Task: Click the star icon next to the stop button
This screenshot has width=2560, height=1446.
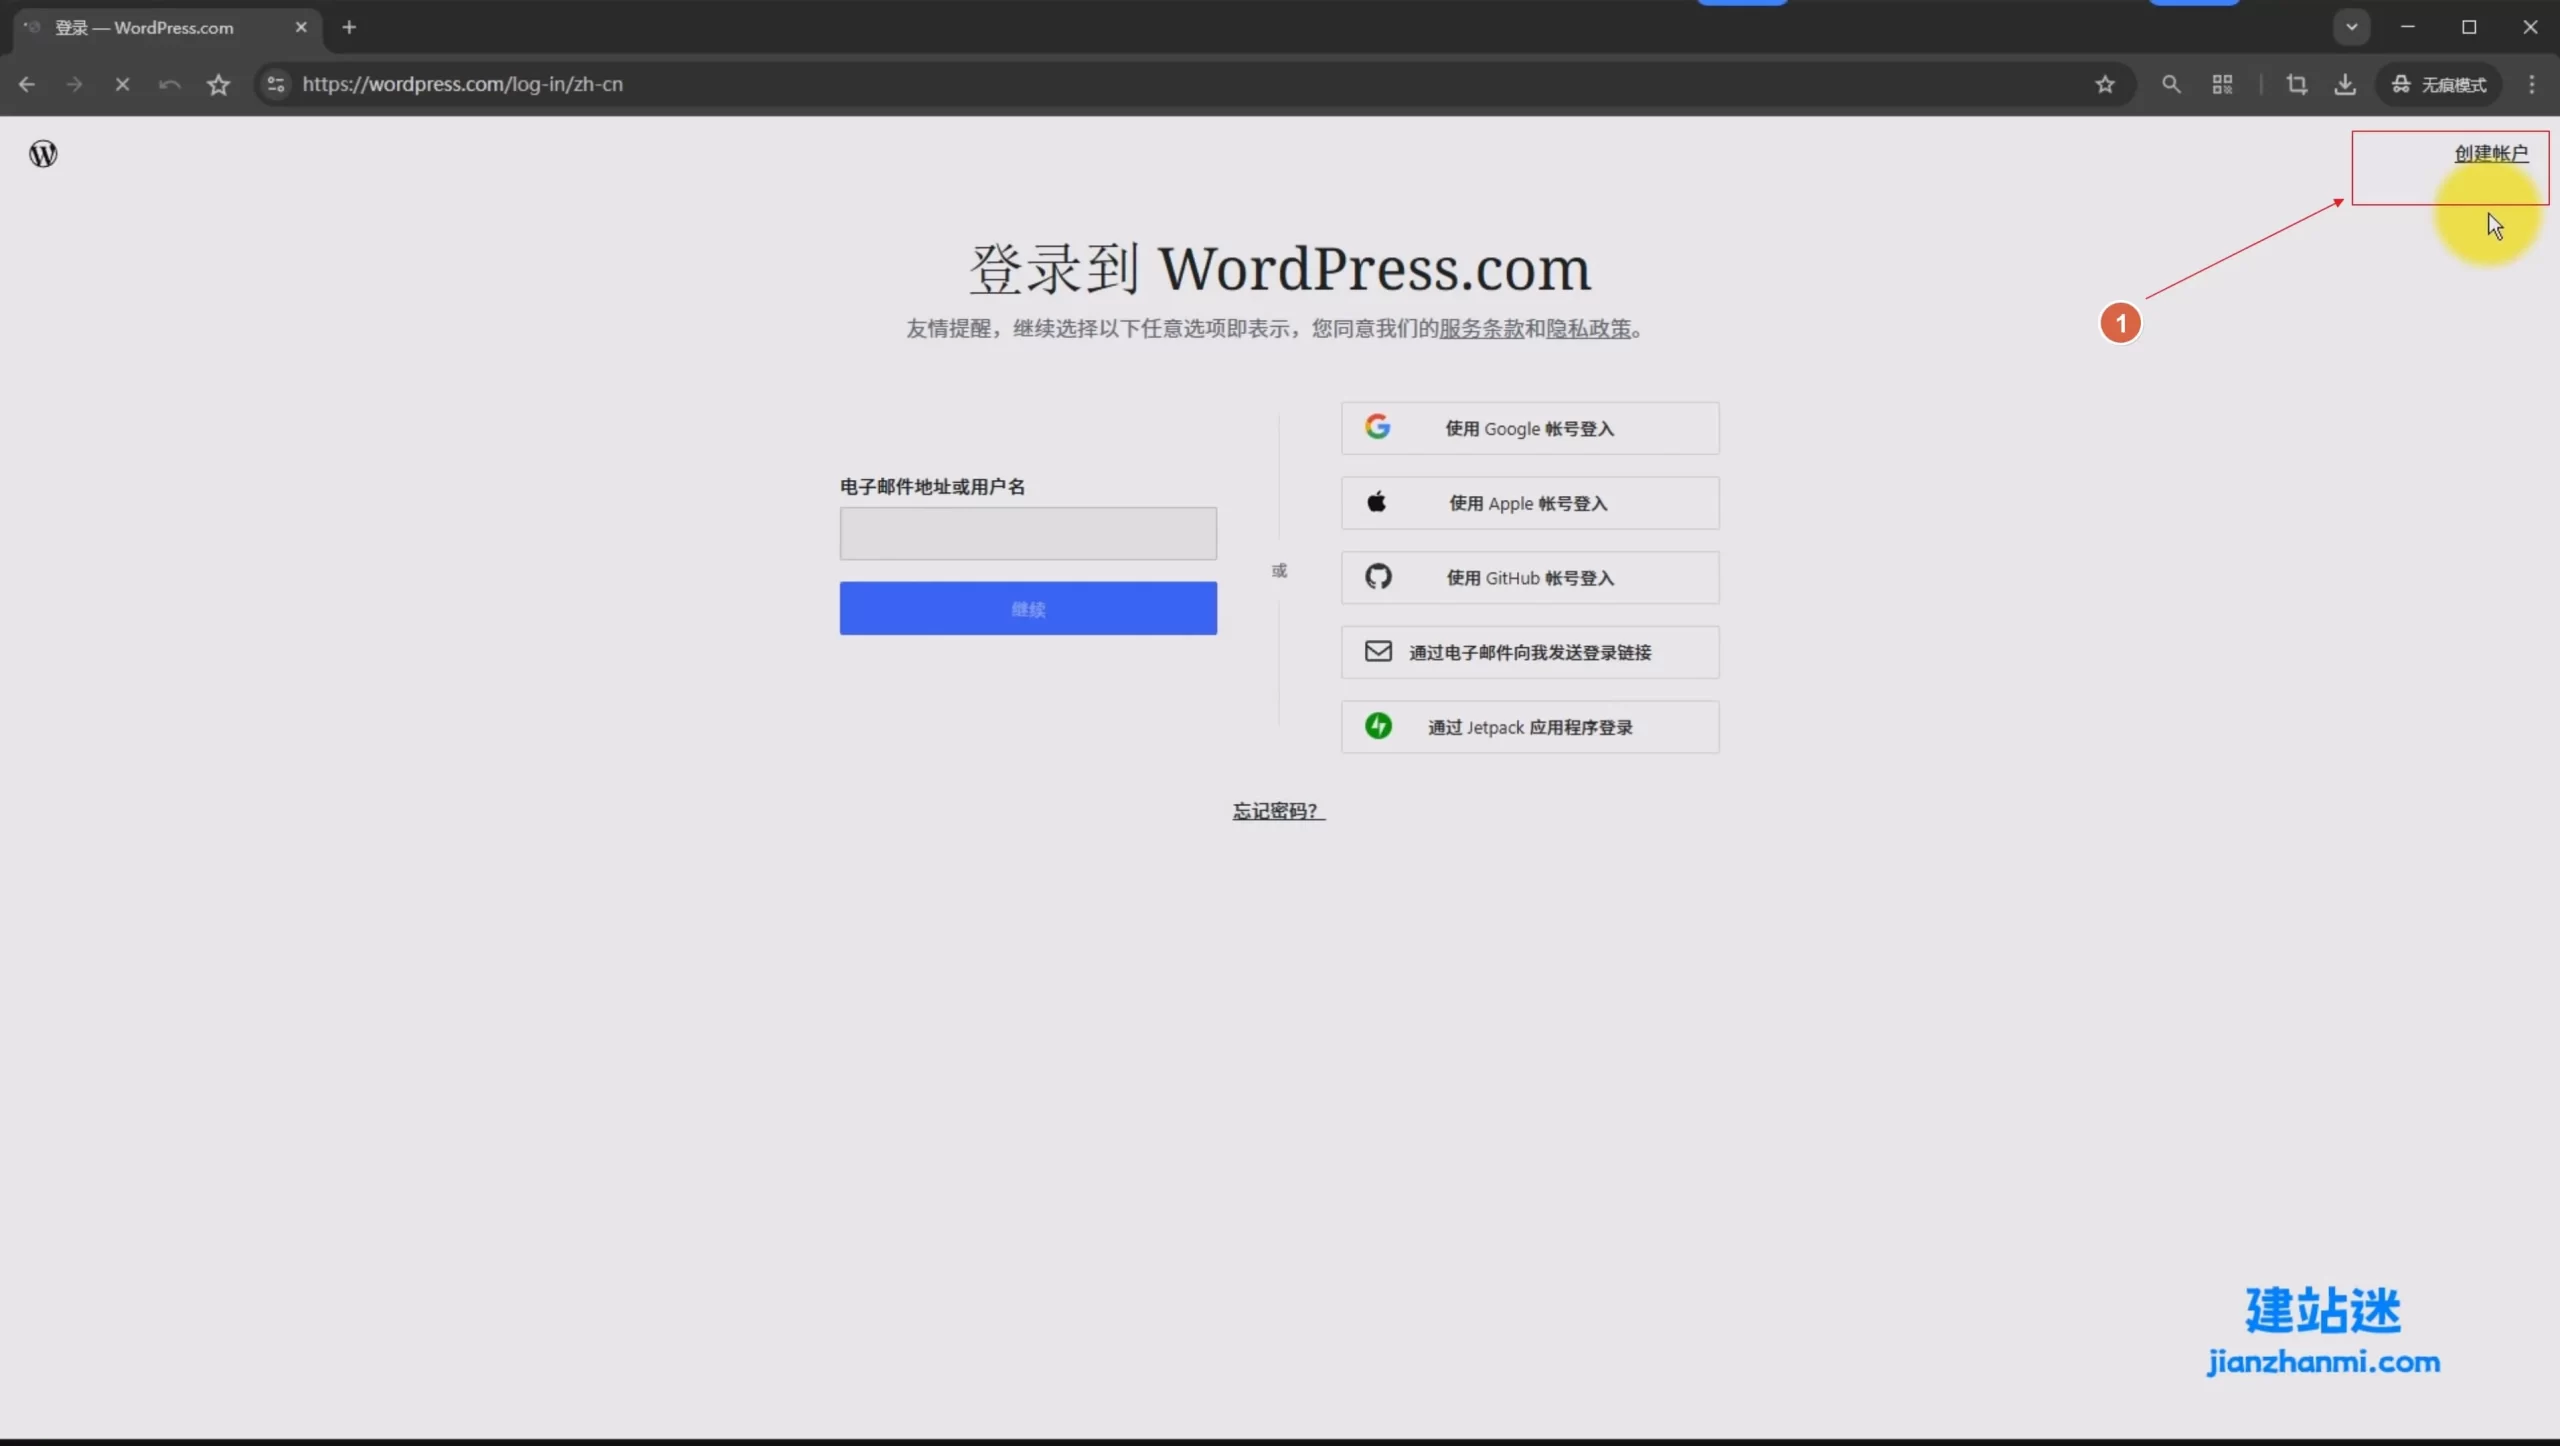Action: pyautogui.click(x=218, y=85)
